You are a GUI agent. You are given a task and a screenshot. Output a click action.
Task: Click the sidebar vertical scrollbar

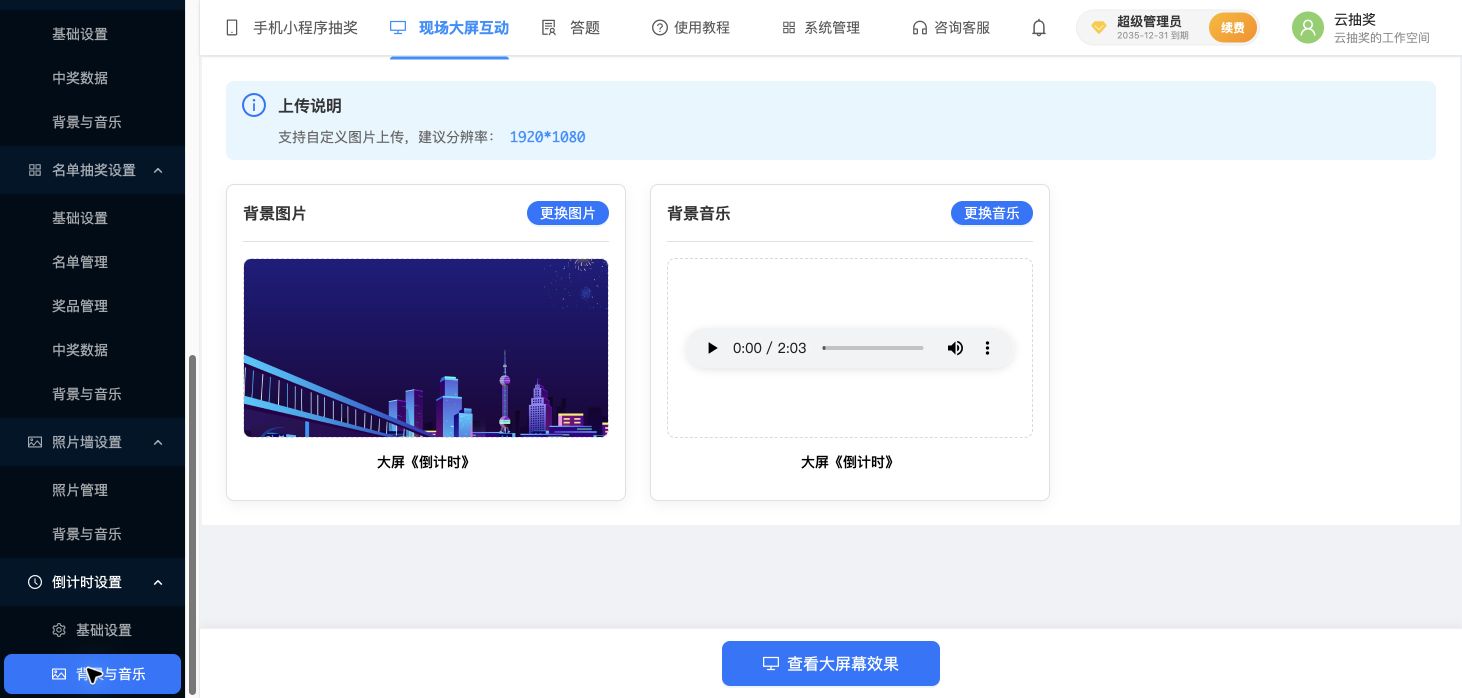click(x=192, y=524)
